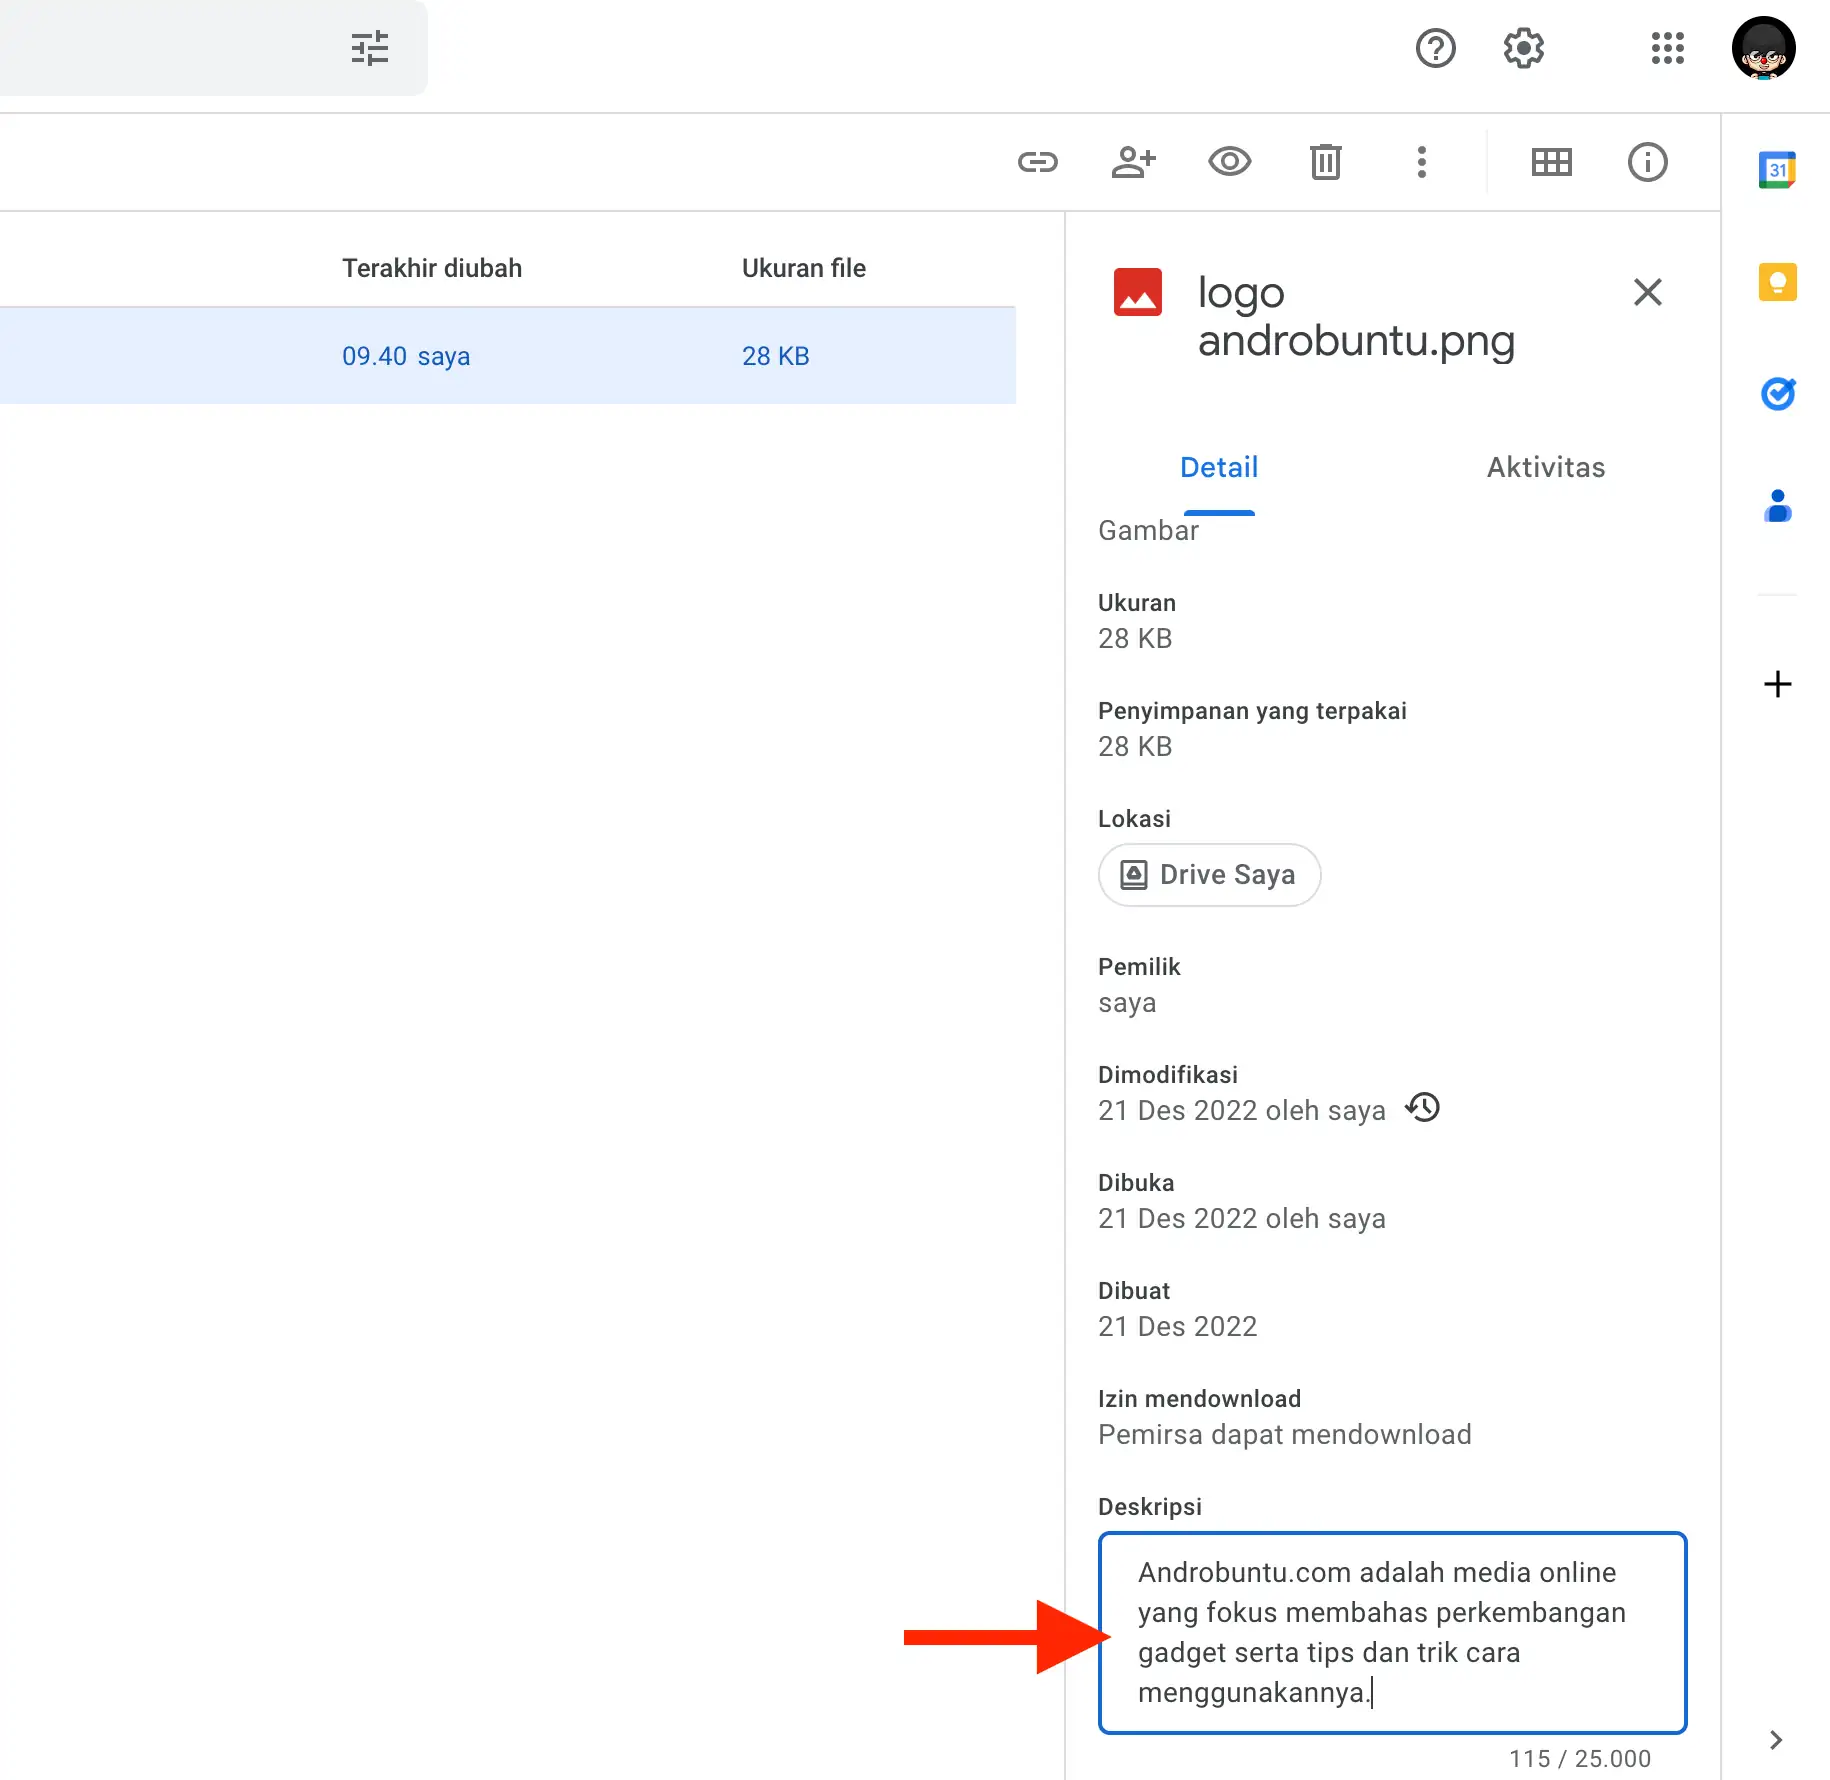Screen dimensions: 1830x1780
Task: Edit the Deskripsi text field
Action: click(1392, 1632)
